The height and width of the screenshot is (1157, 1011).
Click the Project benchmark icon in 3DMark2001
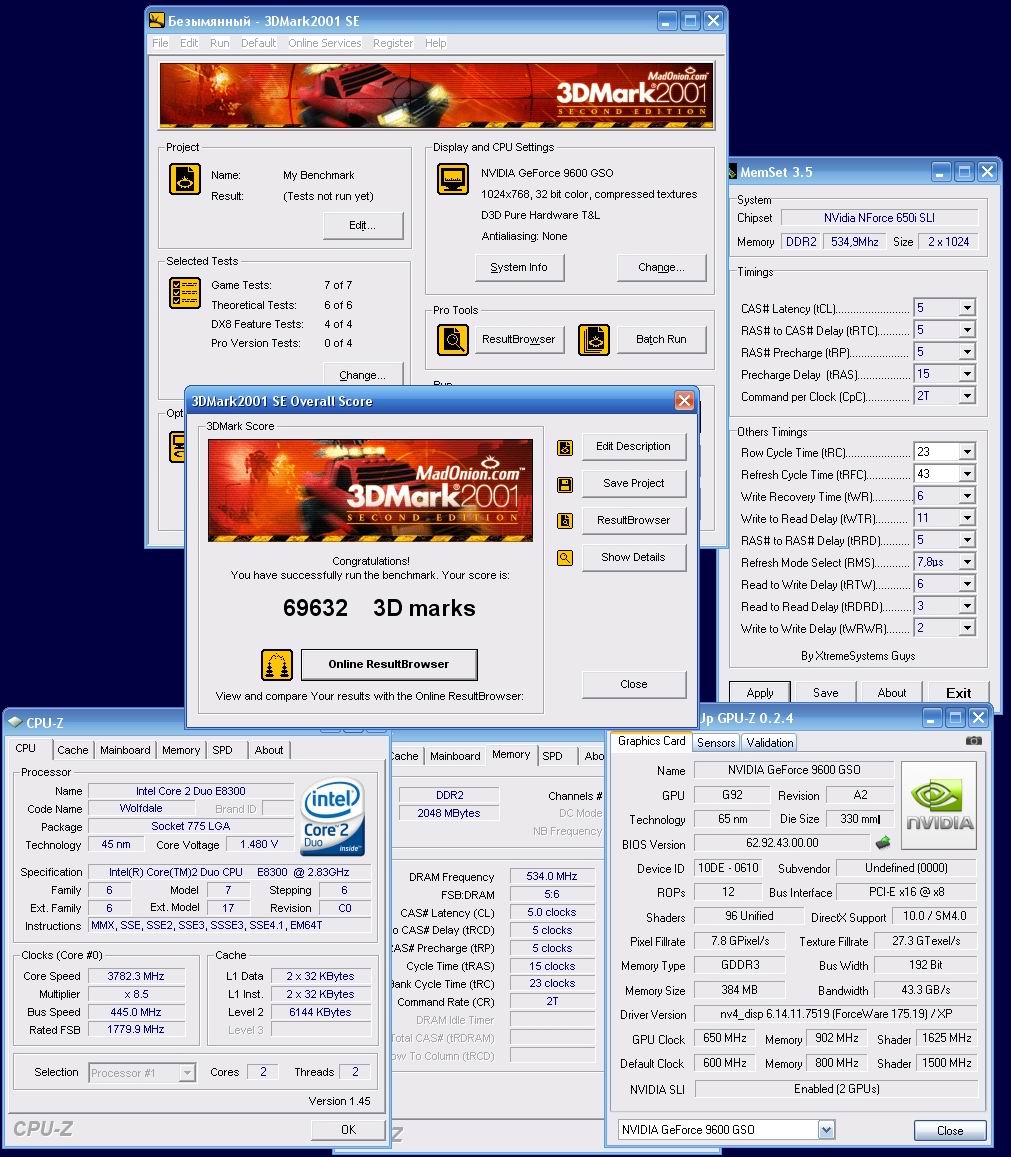pos(184,179)
